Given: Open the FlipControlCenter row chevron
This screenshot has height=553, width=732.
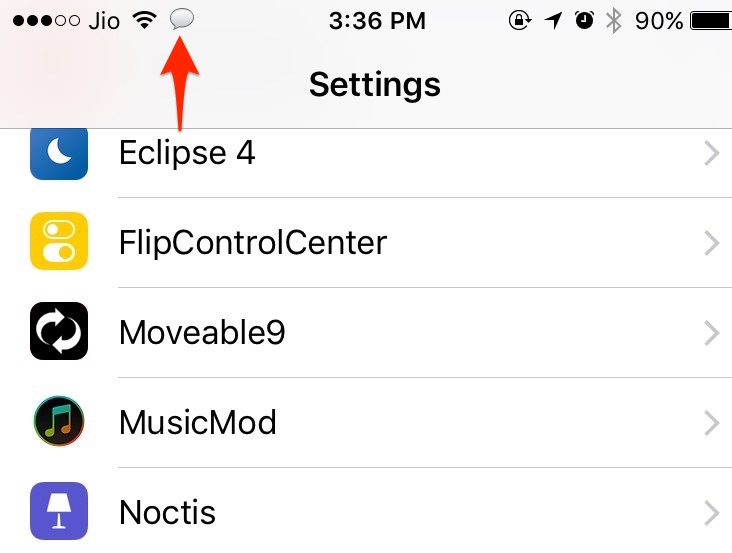Looking at the screenshot, I should point(711,242).
